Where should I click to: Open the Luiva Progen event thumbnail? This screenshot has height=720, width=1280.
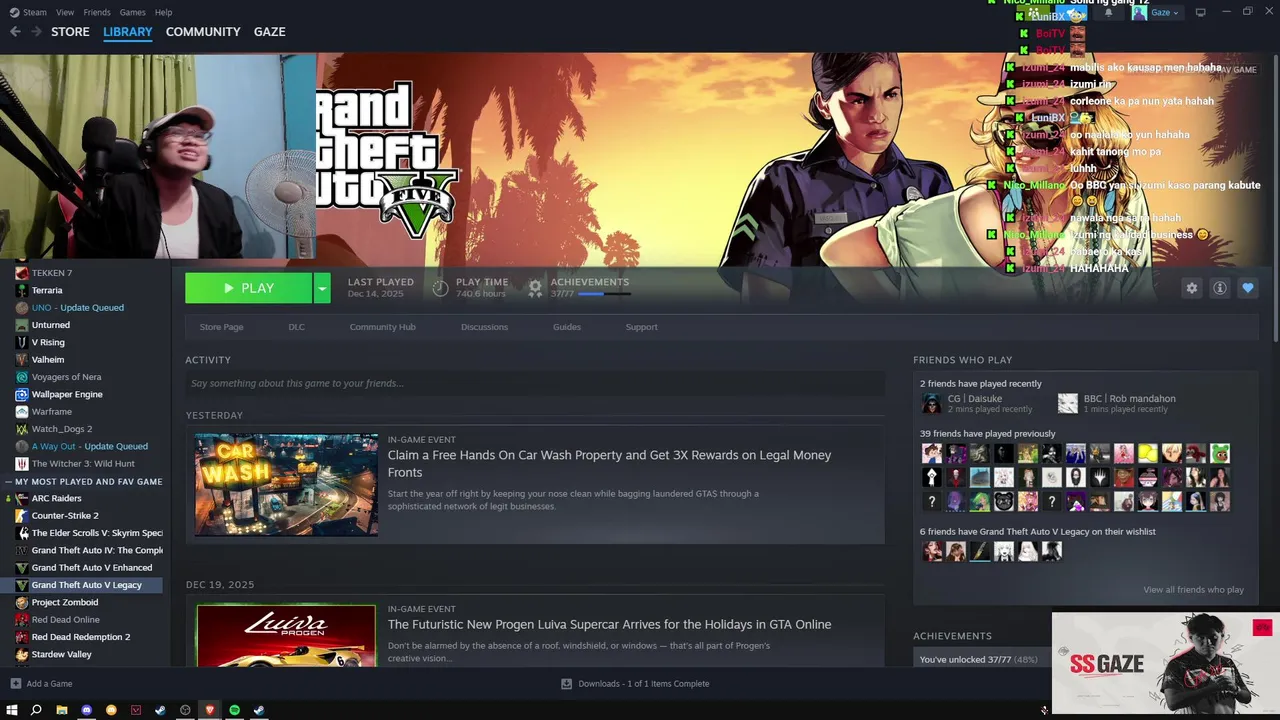point(286,635)
